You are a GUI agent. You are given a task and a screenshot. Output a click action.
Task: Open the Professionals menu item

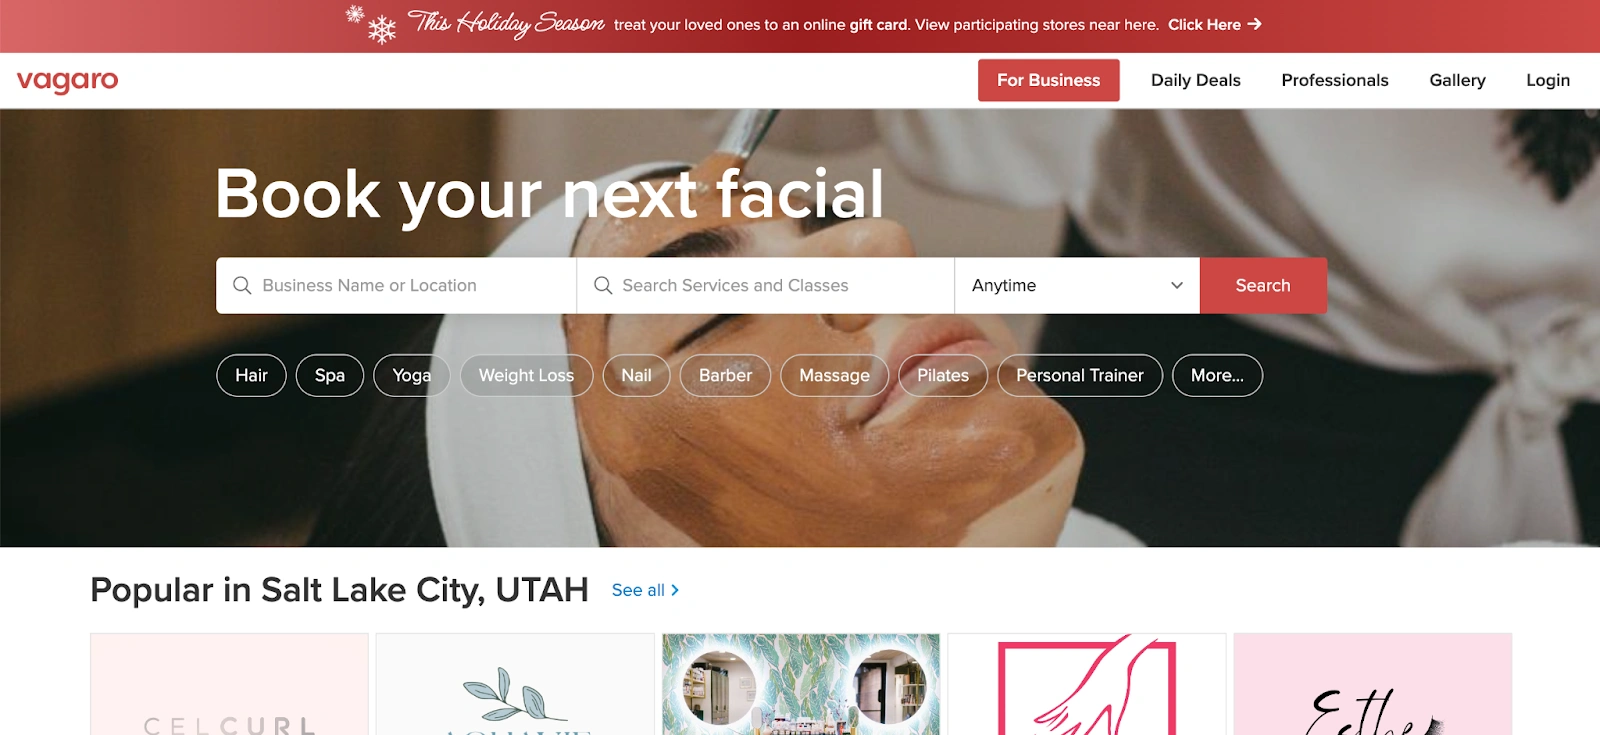tap(1335, 81)
